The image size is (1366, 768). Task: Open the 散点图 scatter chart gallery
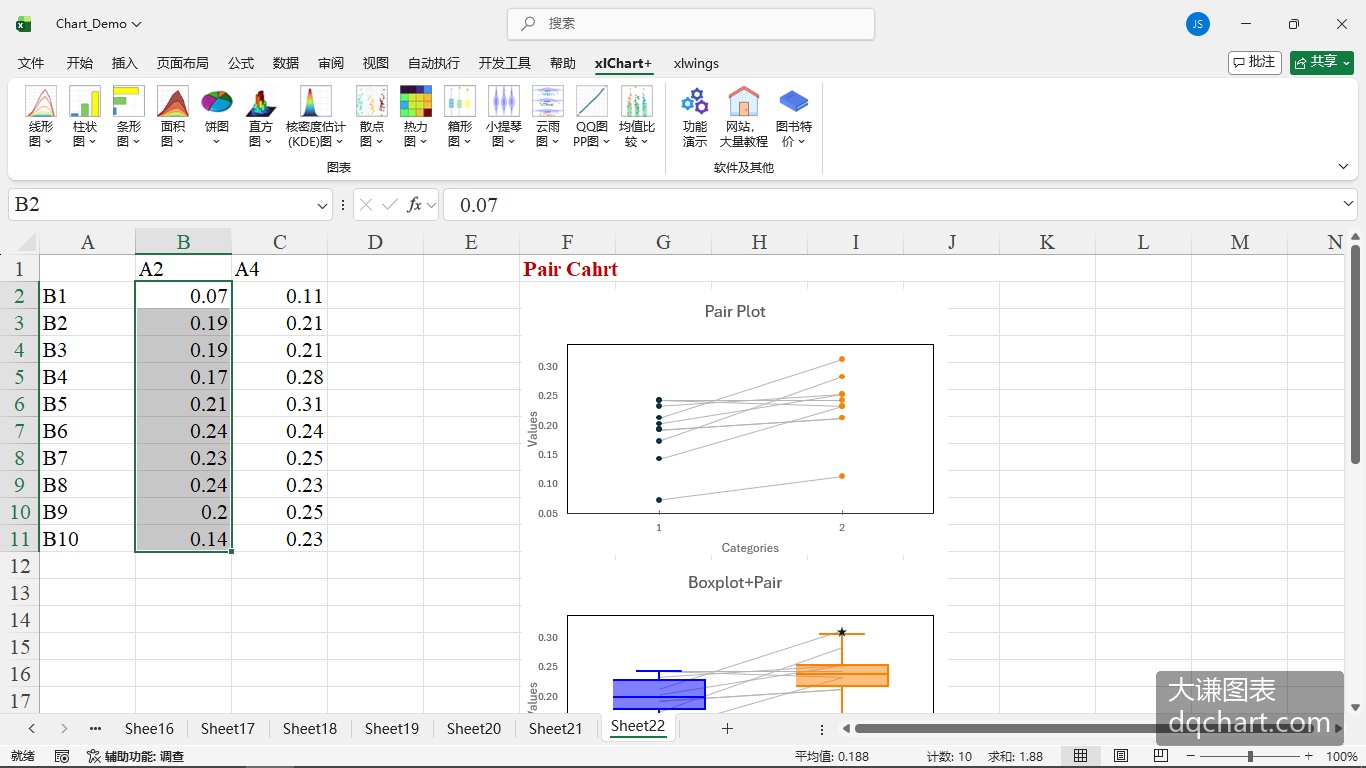[x=372, y=117]
